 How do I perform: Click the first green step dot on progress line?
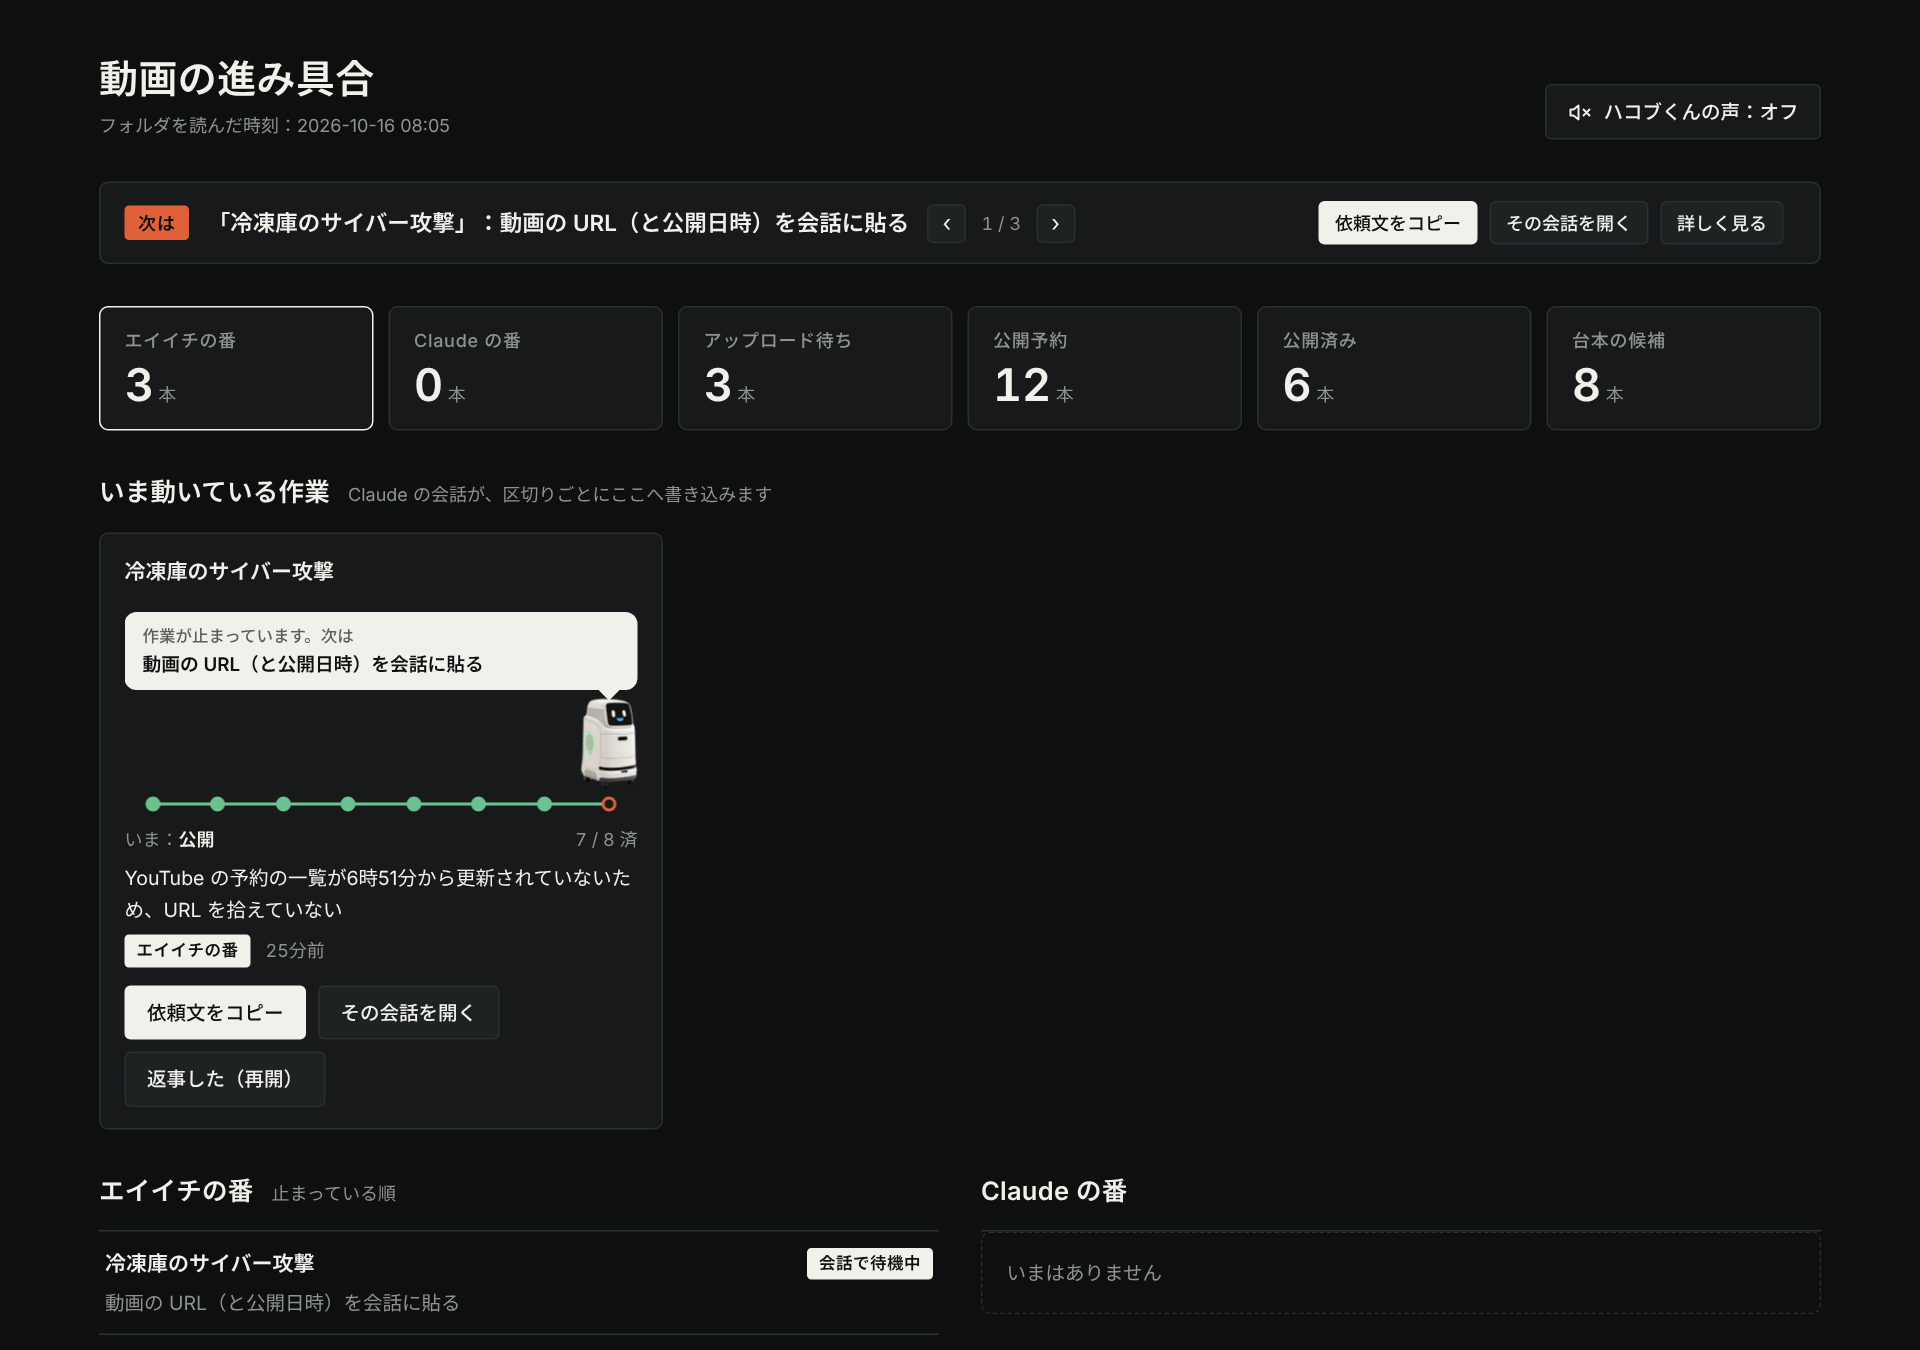[x=153, y=804]
